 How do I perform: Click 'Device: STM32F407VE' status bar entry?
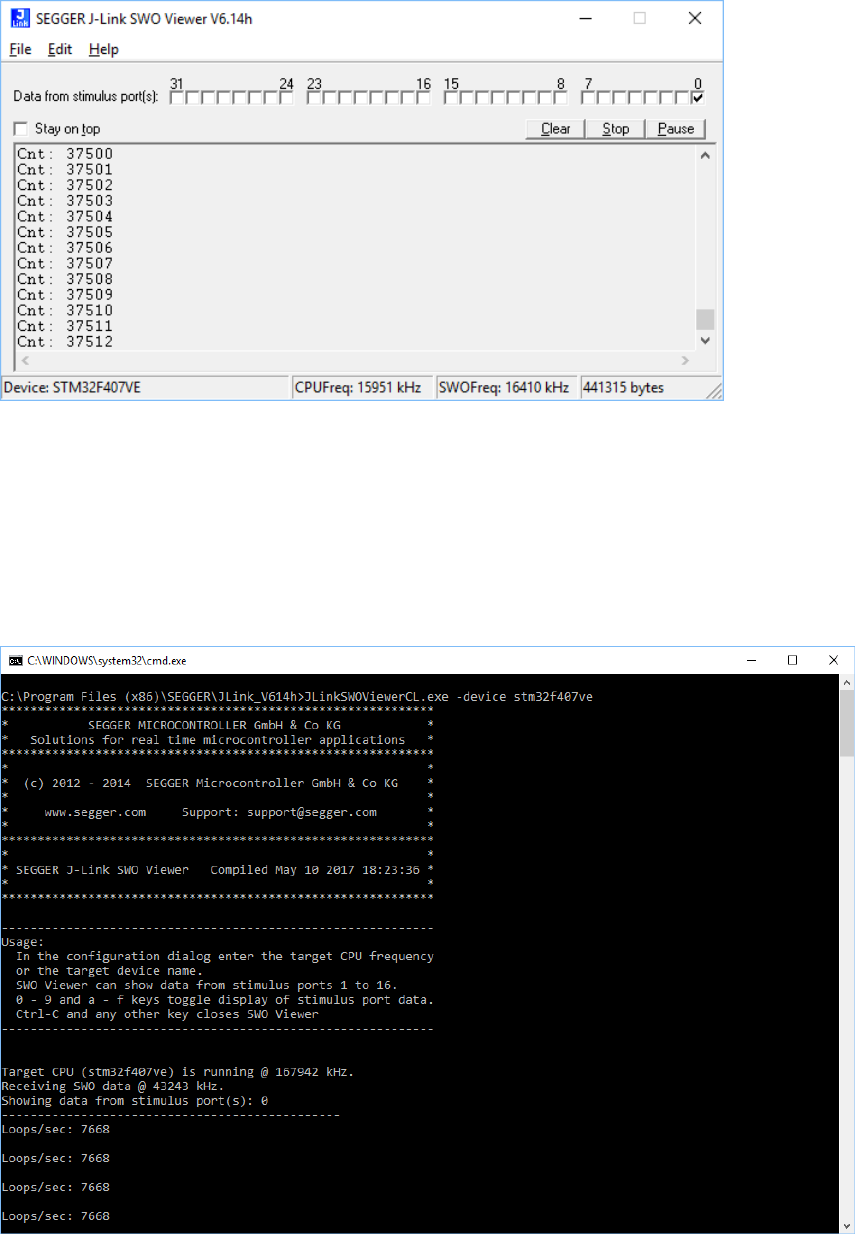point(145,388)
